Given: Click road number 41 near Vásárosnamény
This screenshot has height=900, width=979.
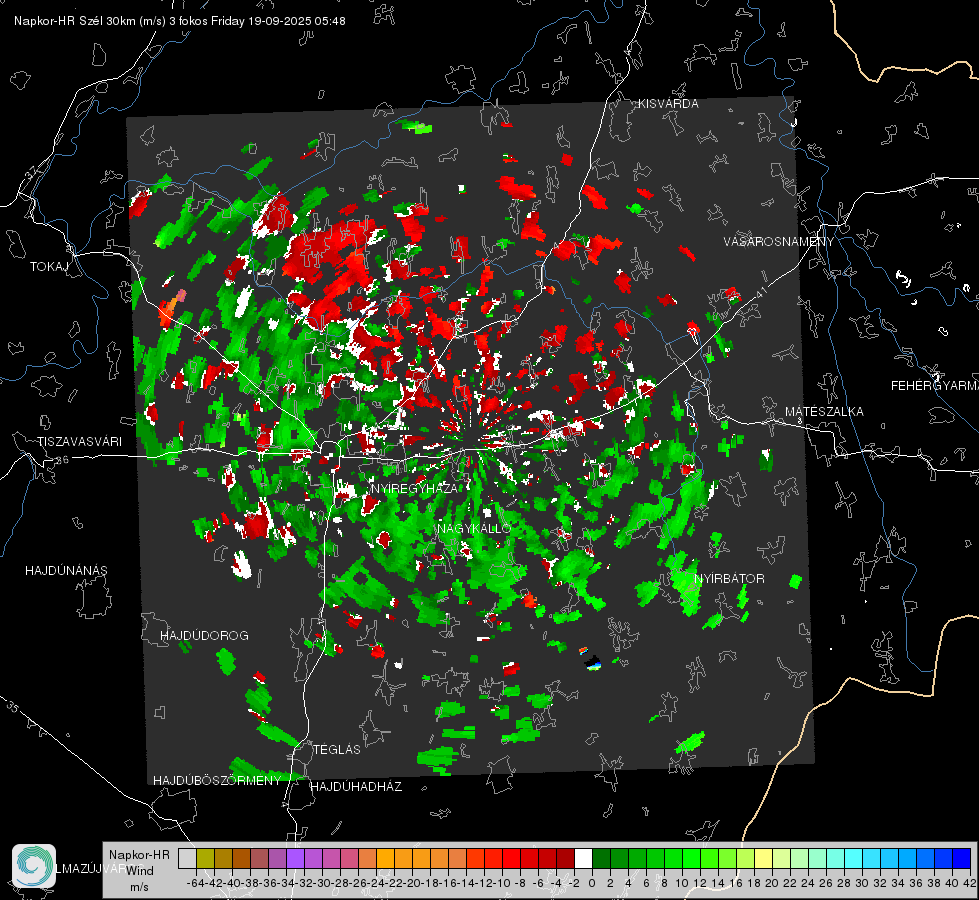Looking at the screenshot, I should click(x=761, y=292).
